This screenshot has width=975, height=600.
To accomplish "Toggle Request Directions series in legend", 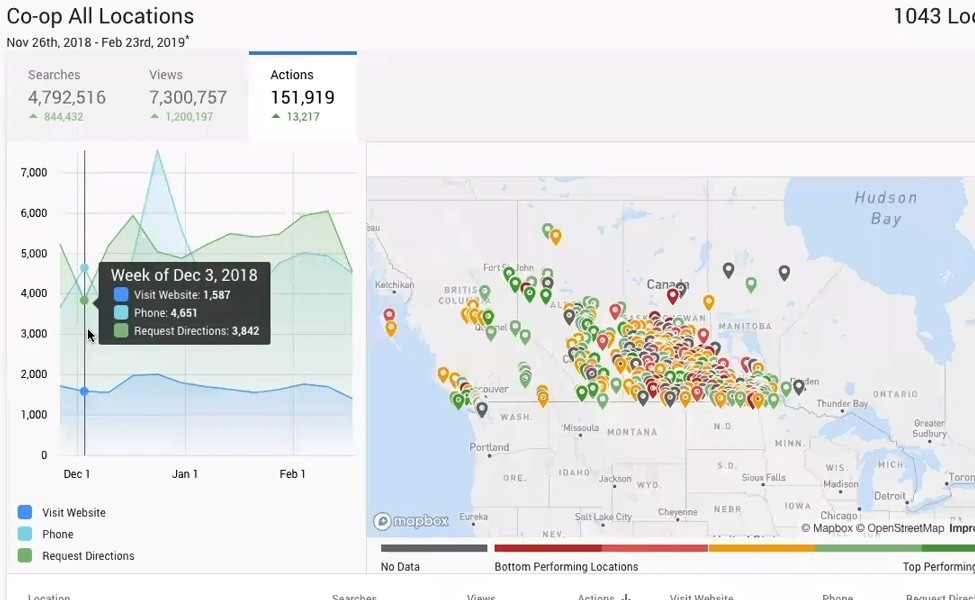I will 76,556.
